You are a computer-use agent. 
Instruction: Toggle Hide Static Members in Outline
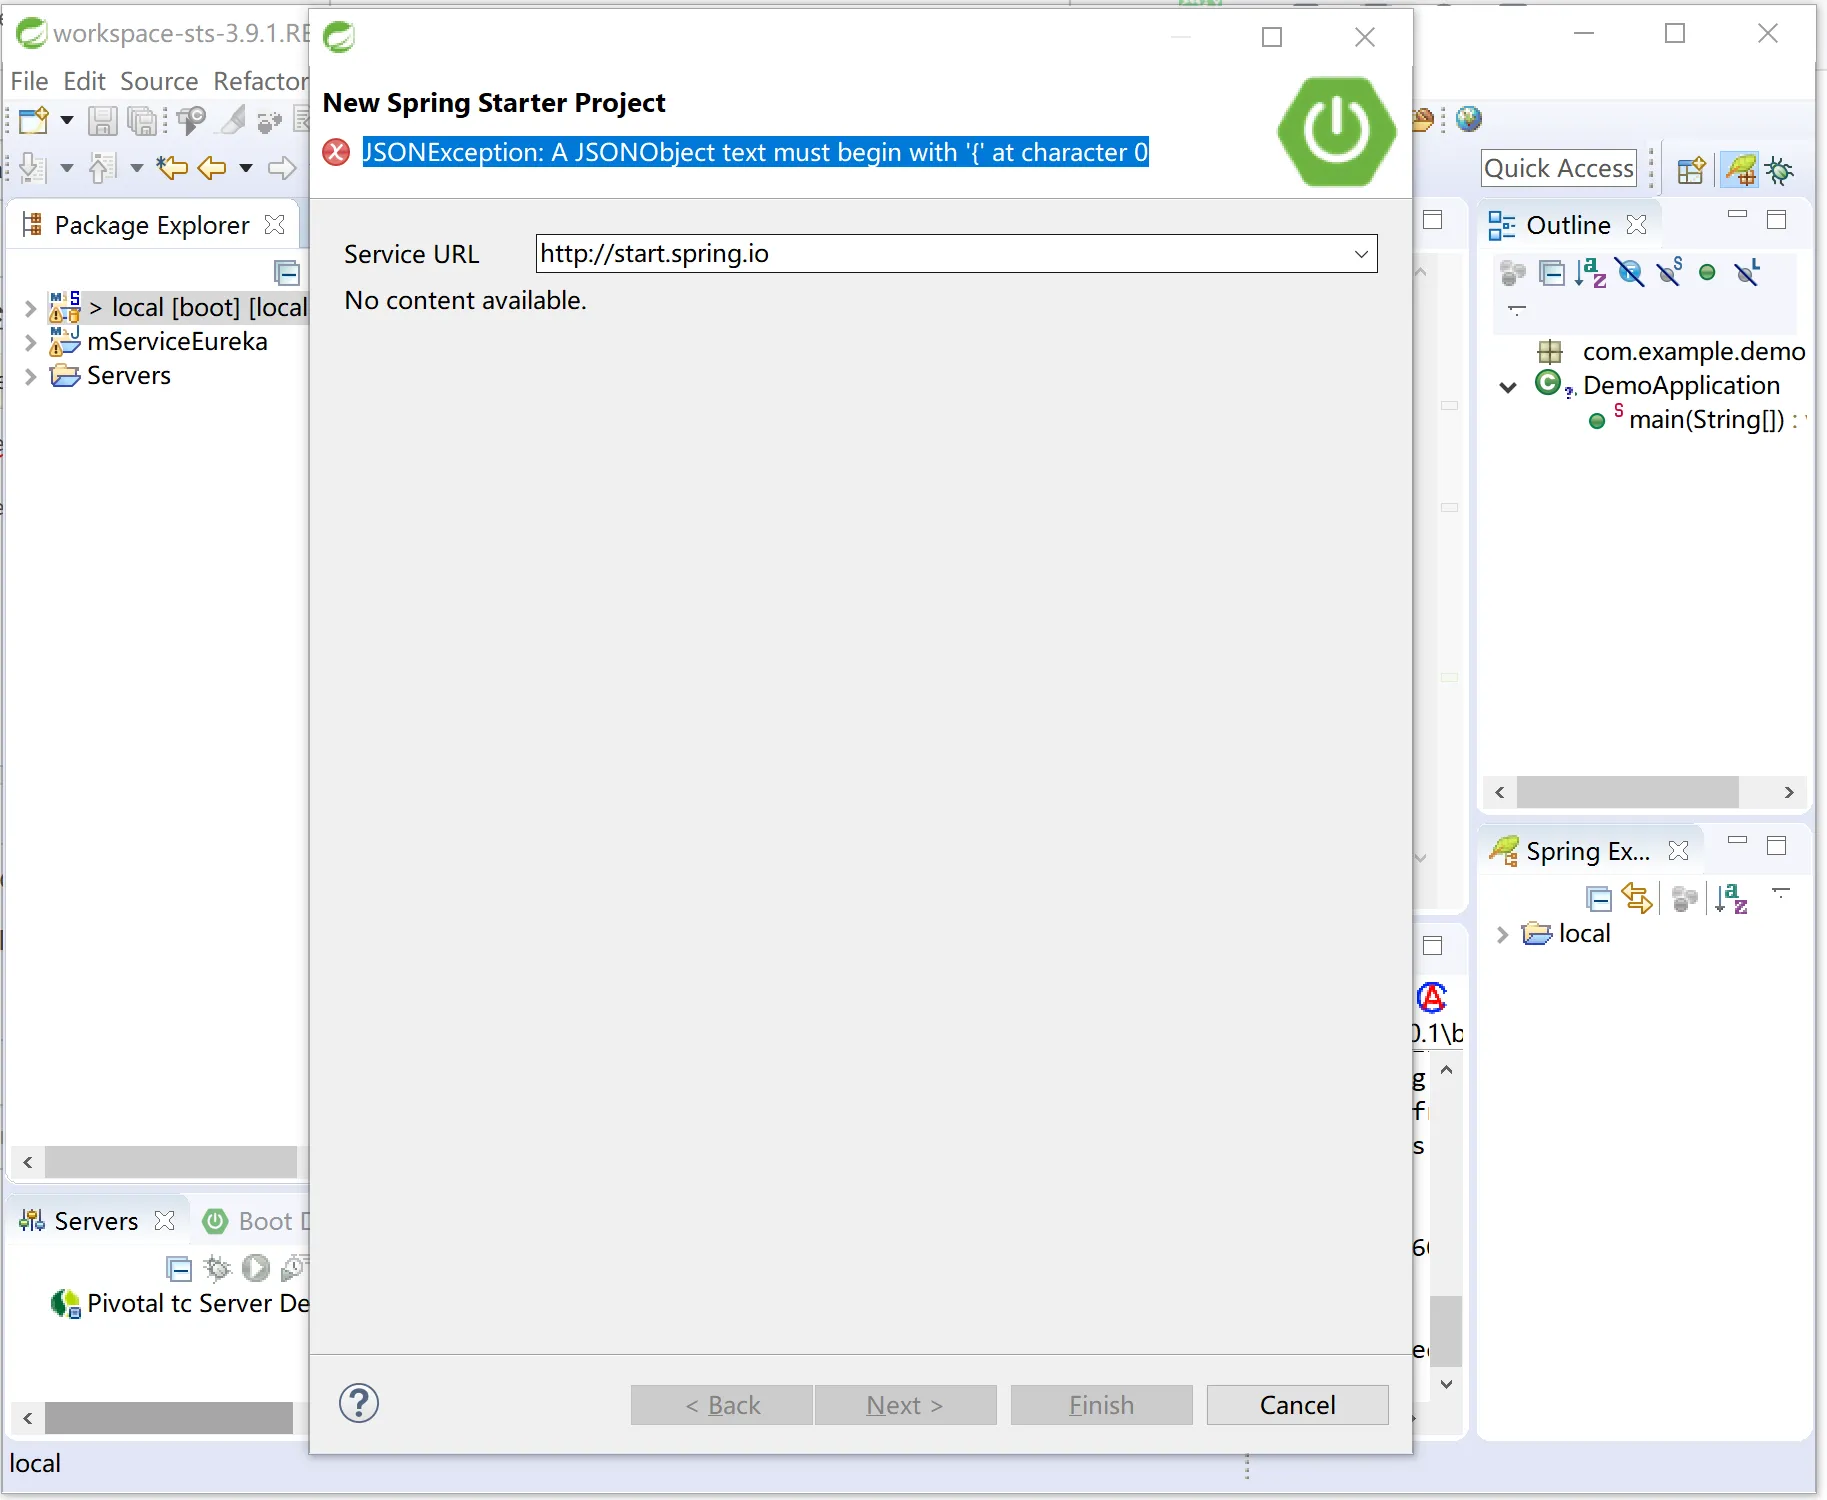coord(1670,271)
